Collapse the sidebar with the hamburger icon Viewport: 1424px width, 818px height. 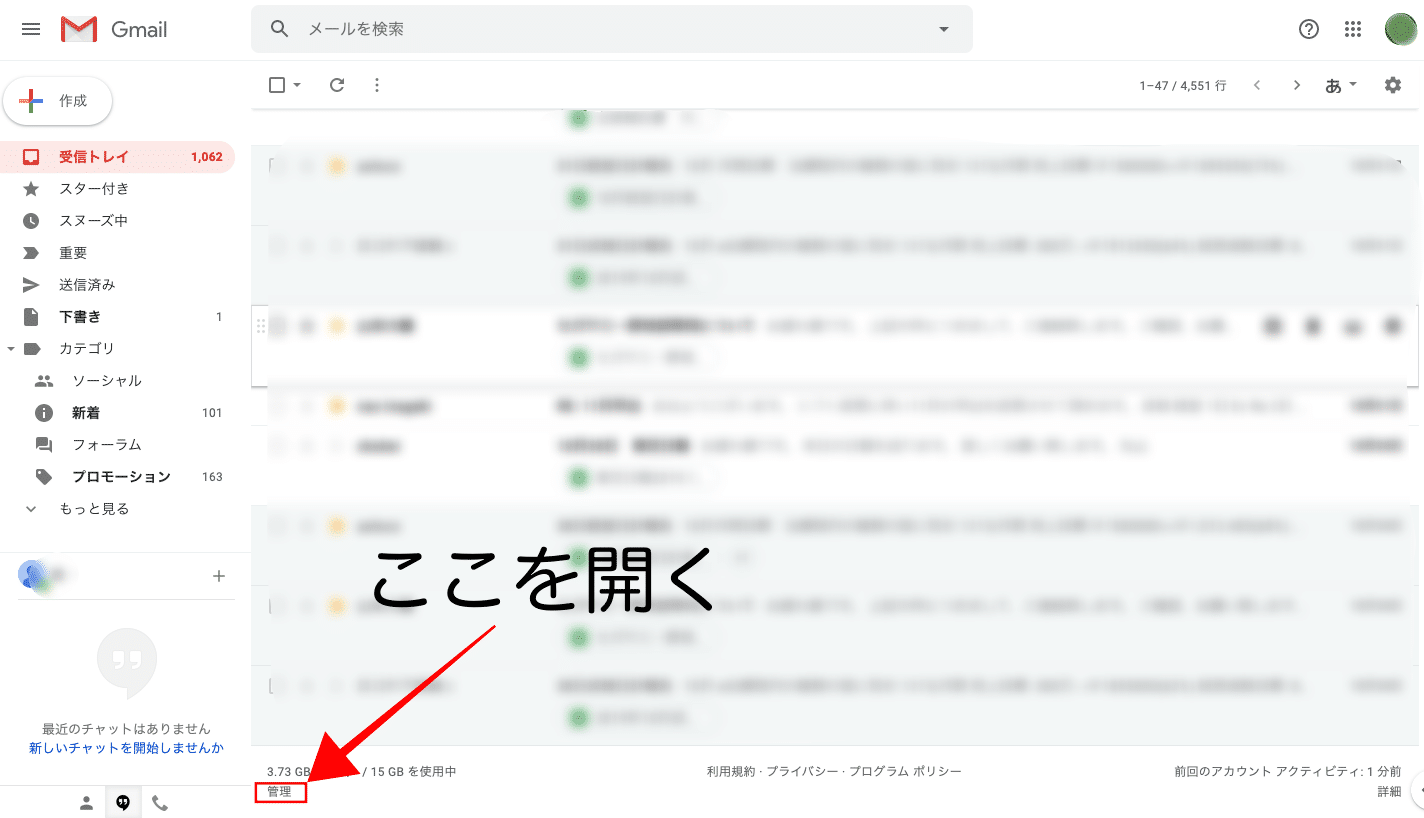click(x=30, y=29)
